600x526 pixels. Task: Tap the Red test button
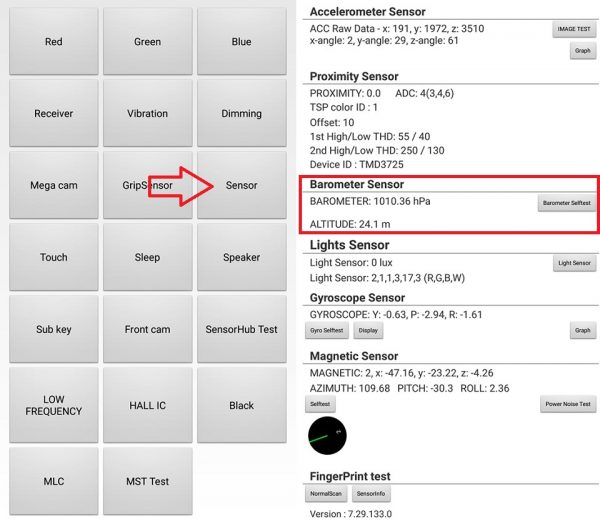point(54,41)
